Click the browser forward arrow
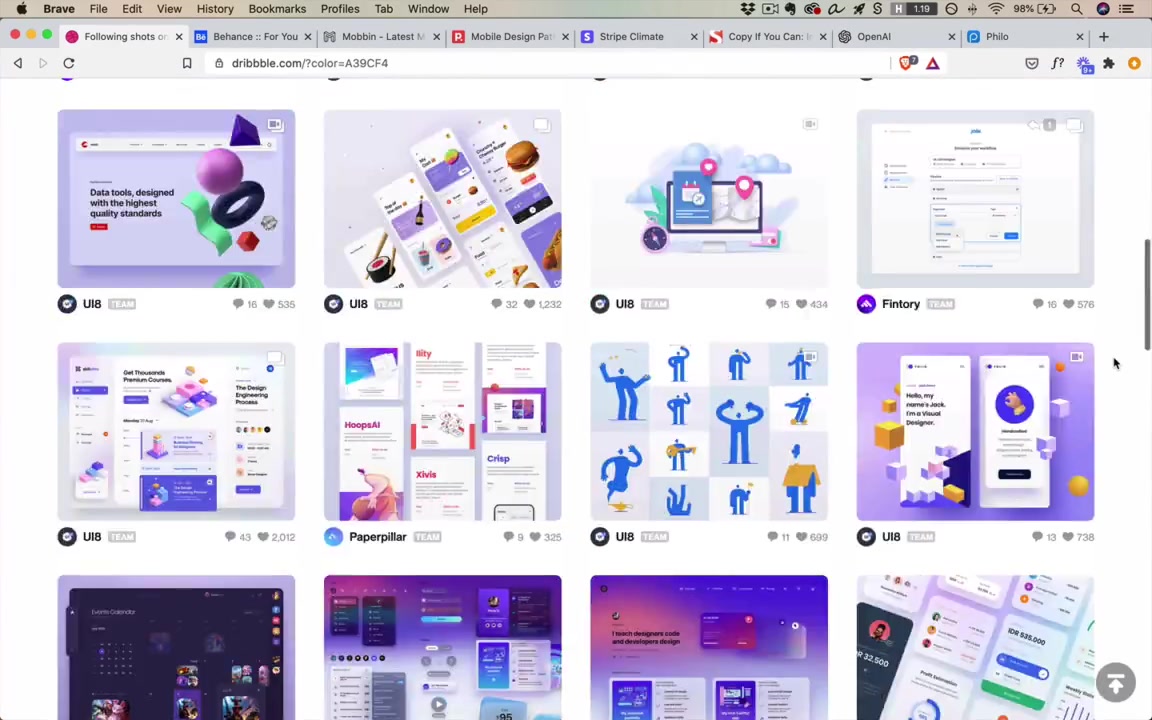Image resolution: width=1152 pixels, height=720 pixels. pos(43,63)
